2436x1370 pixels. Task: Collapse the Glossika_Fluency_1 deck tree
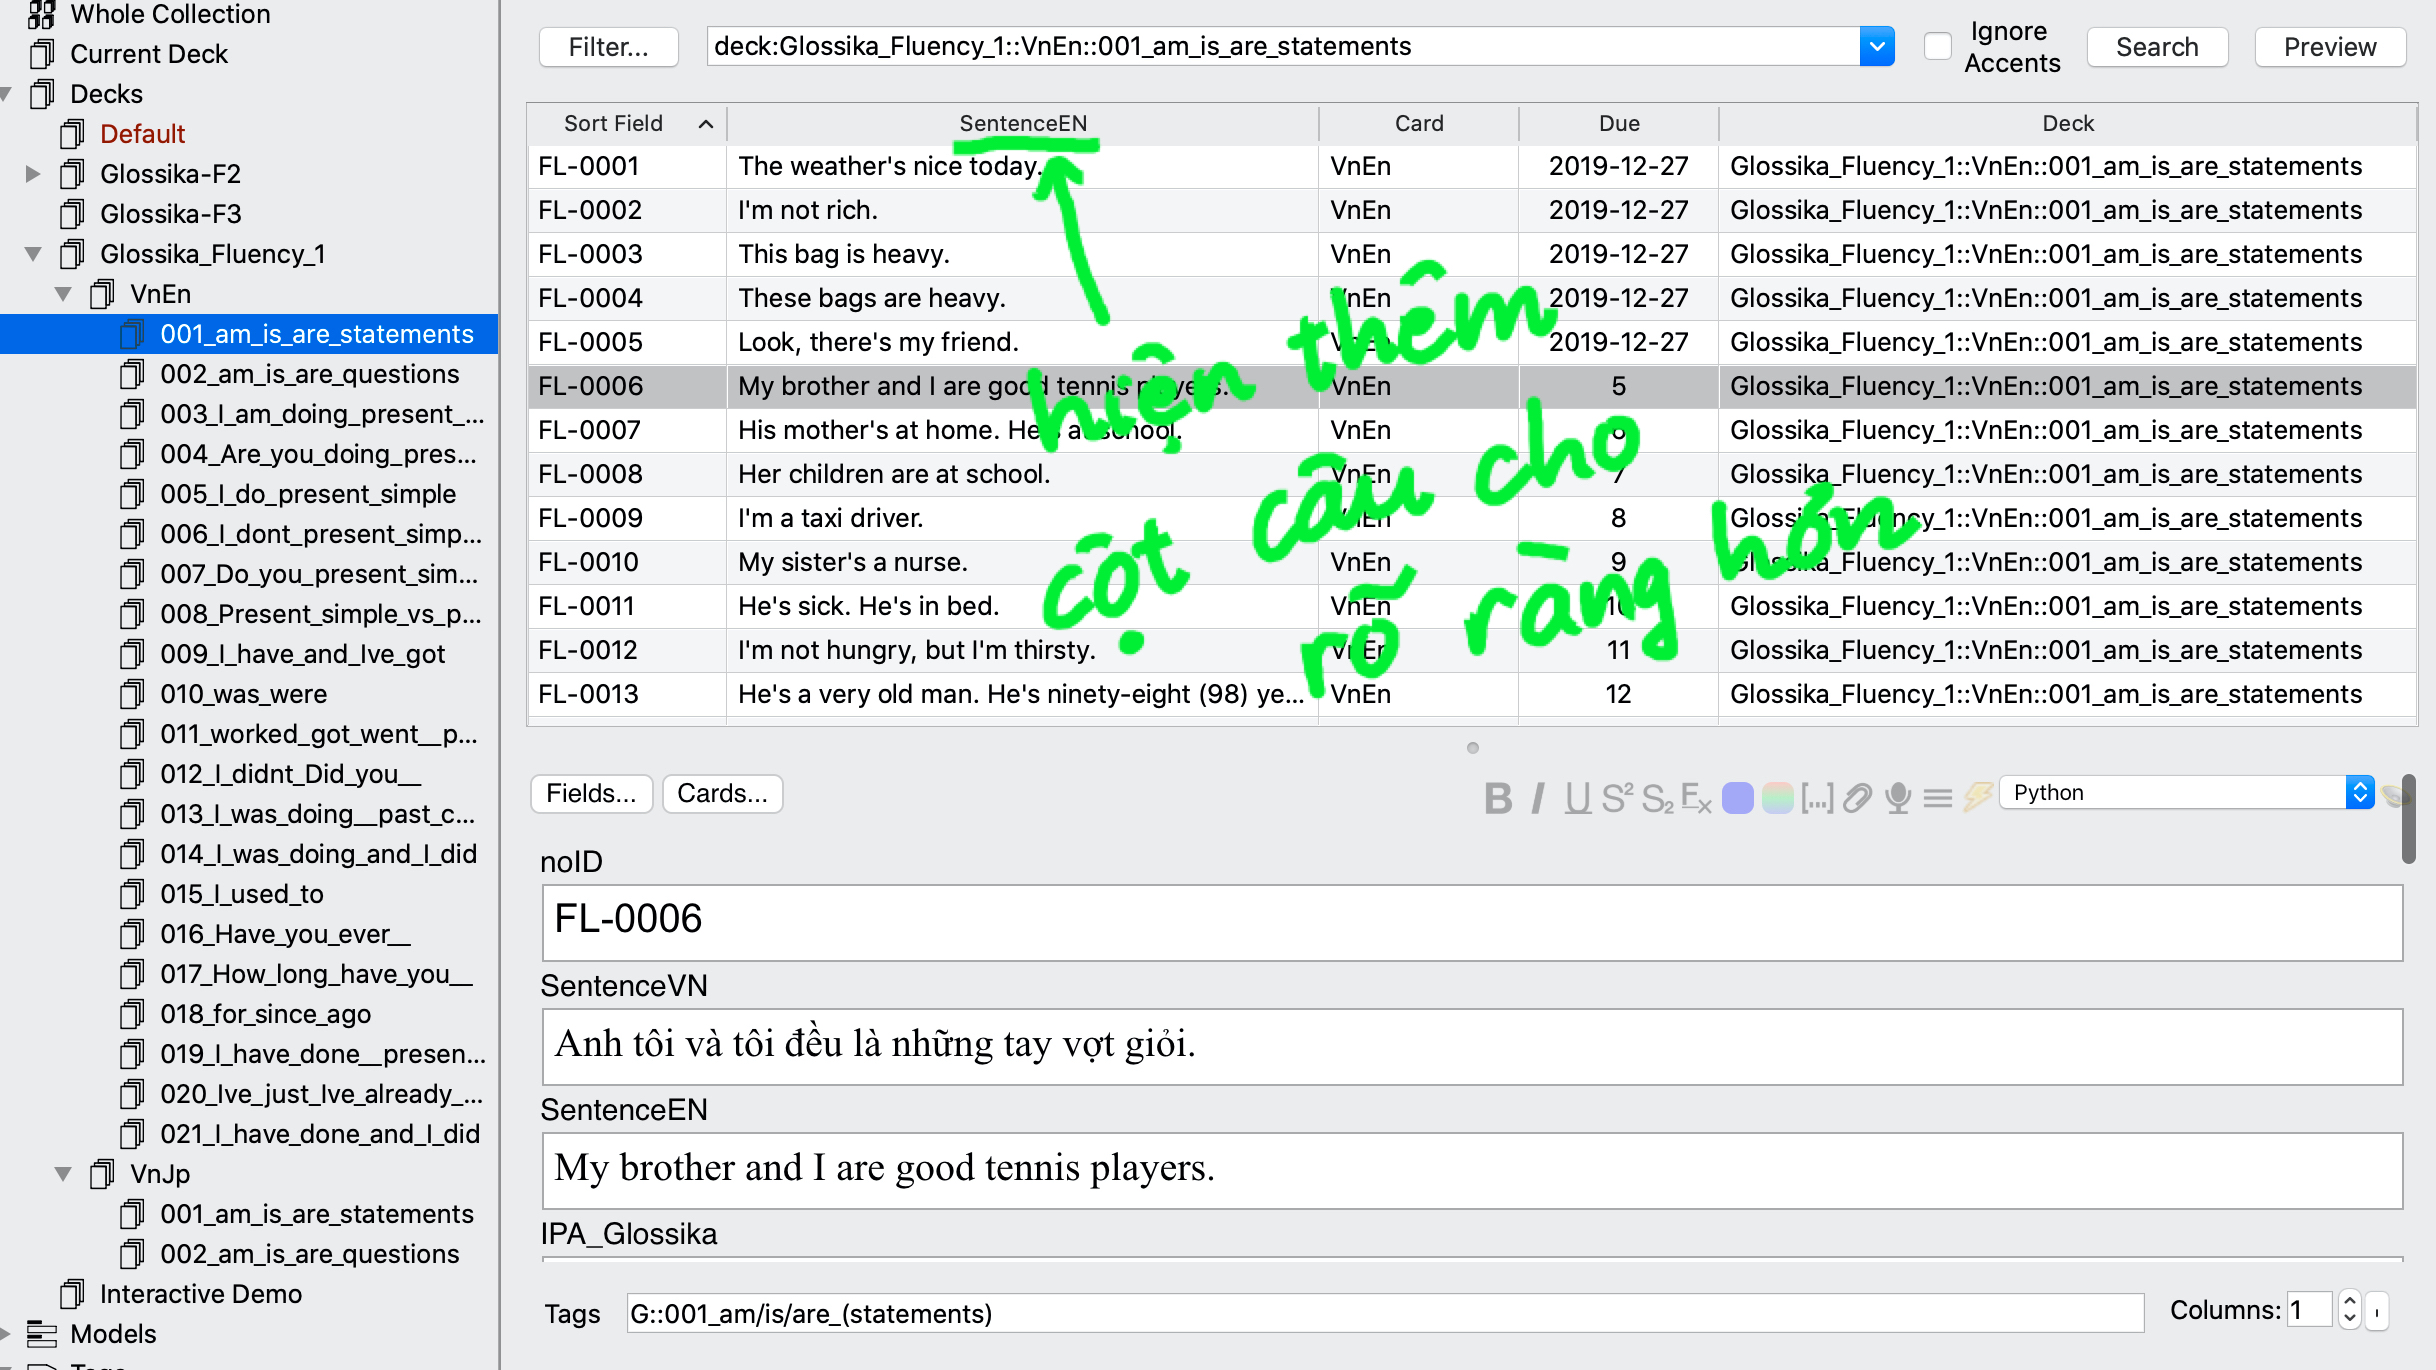coord(33,254)
